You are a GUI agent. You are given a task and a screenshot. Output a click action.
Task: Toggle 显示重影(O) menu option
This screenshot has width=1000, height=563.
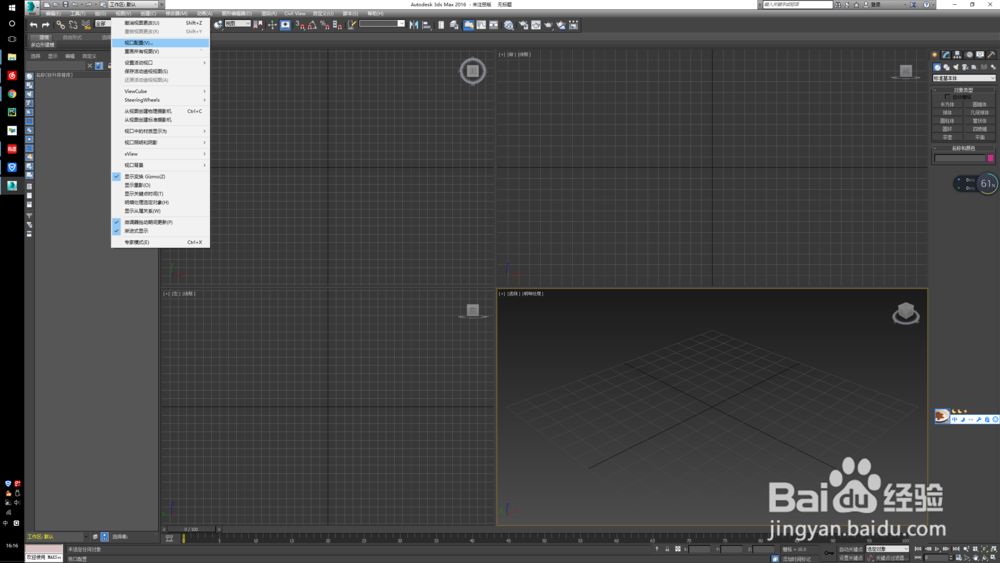(160, 185)
